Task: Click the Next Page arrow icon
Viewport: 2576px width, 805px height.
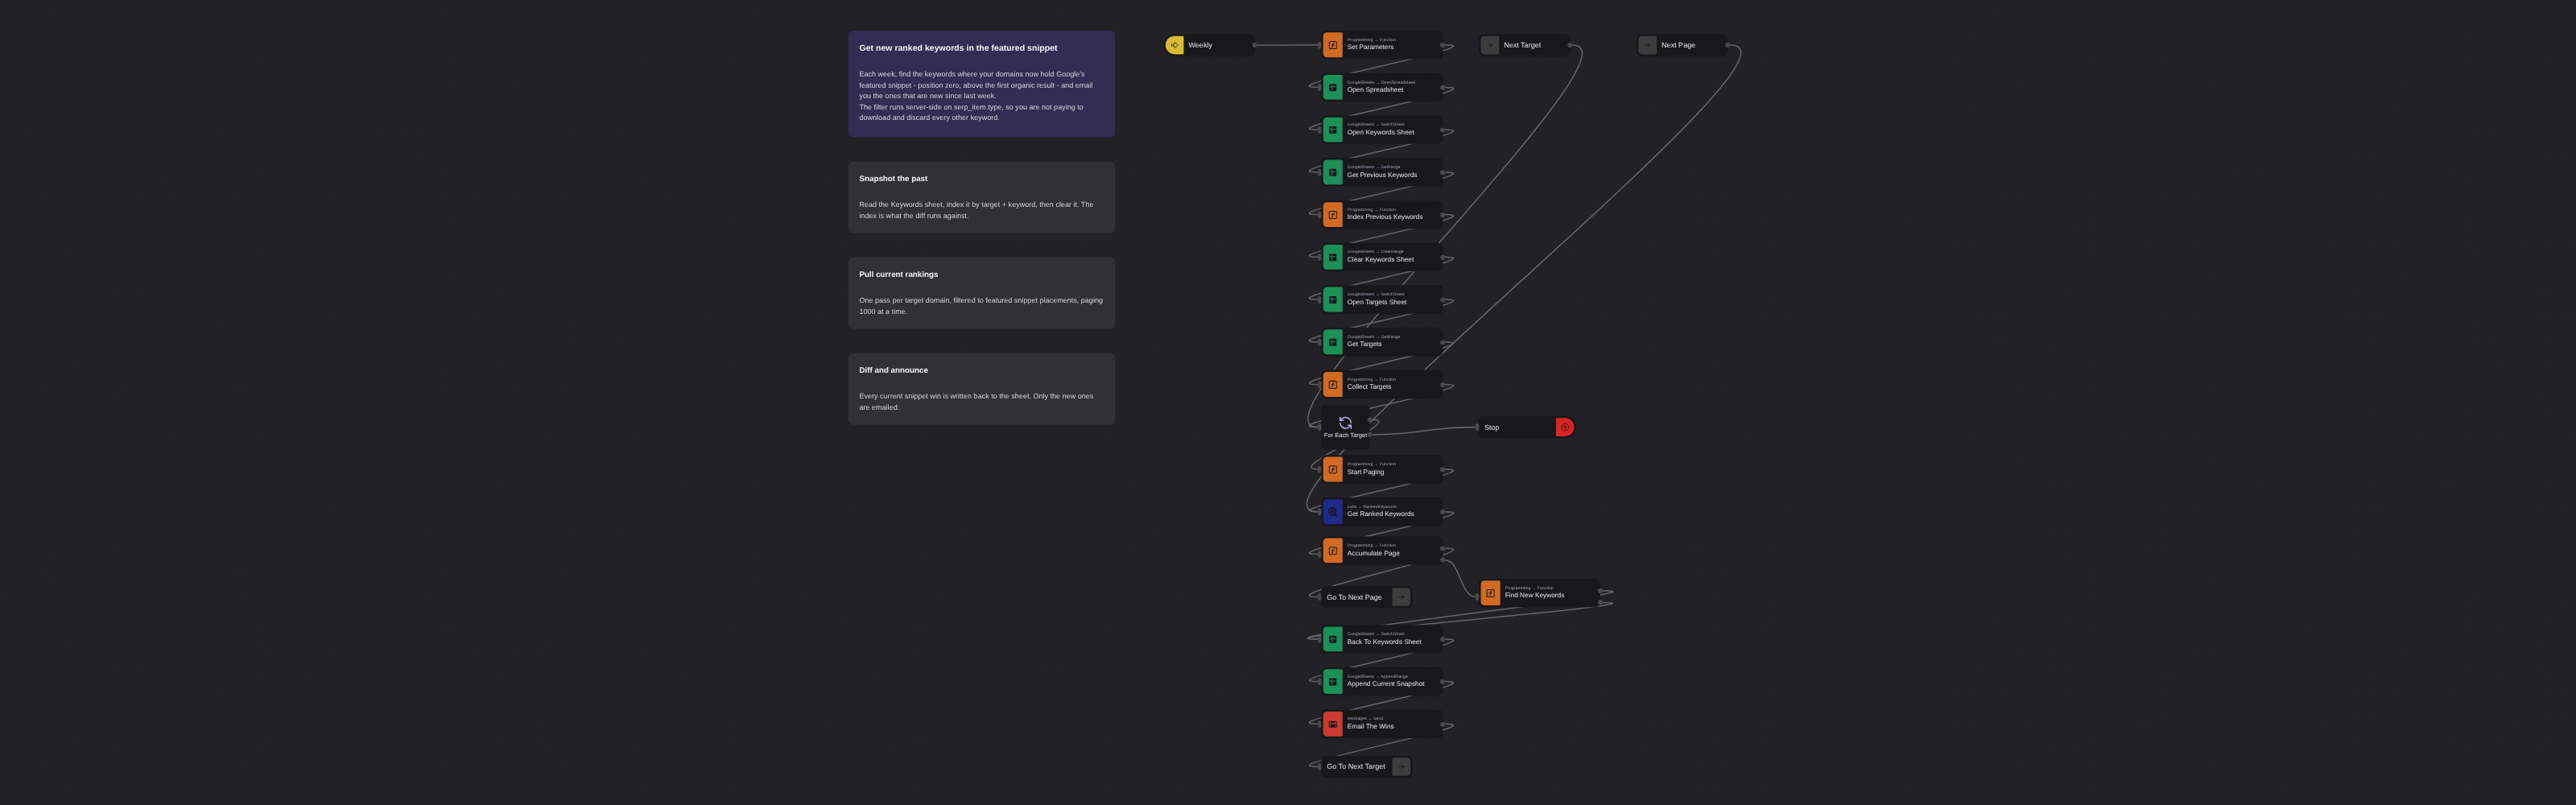Action: pyautogui.click(x=1647, y=45)
